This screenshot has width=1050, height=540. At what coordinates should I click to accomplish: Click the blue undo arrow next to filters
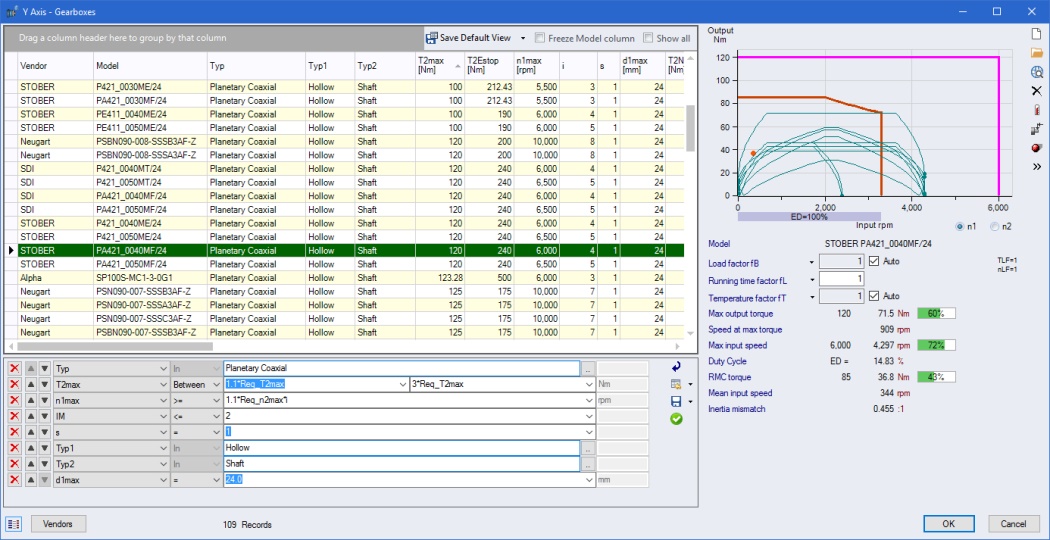tap(677, 367)
